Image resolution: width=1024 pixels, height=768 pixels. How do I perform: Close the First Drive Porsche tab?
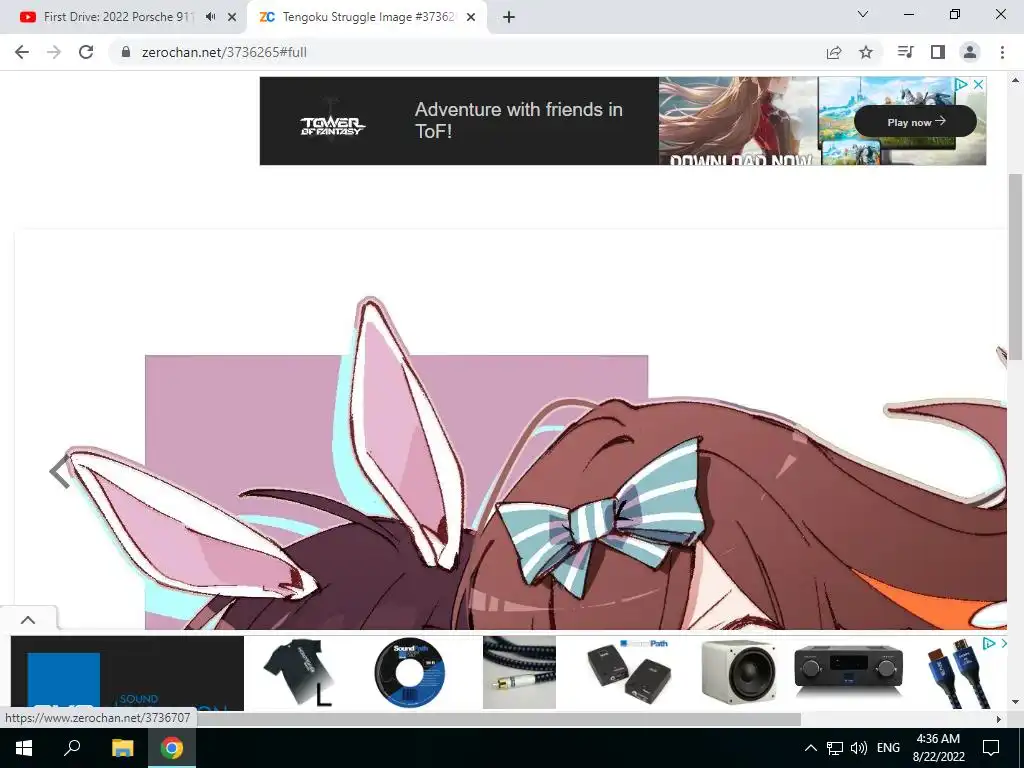click(x=232, y=17)
